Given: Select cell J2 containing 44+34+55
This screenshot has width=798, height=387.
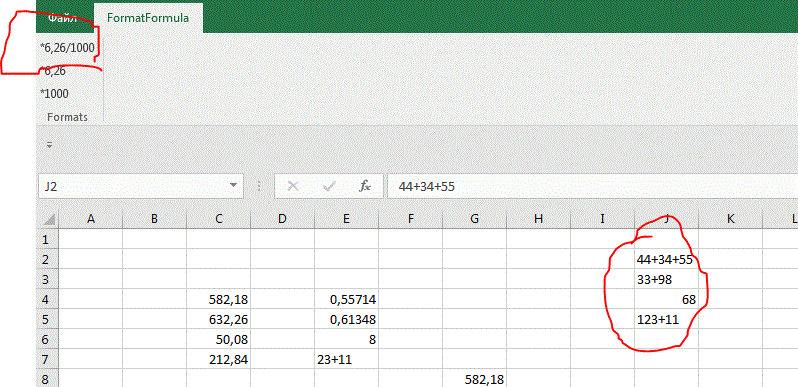Looking at the screenshot, I should (x=666, y=259).
